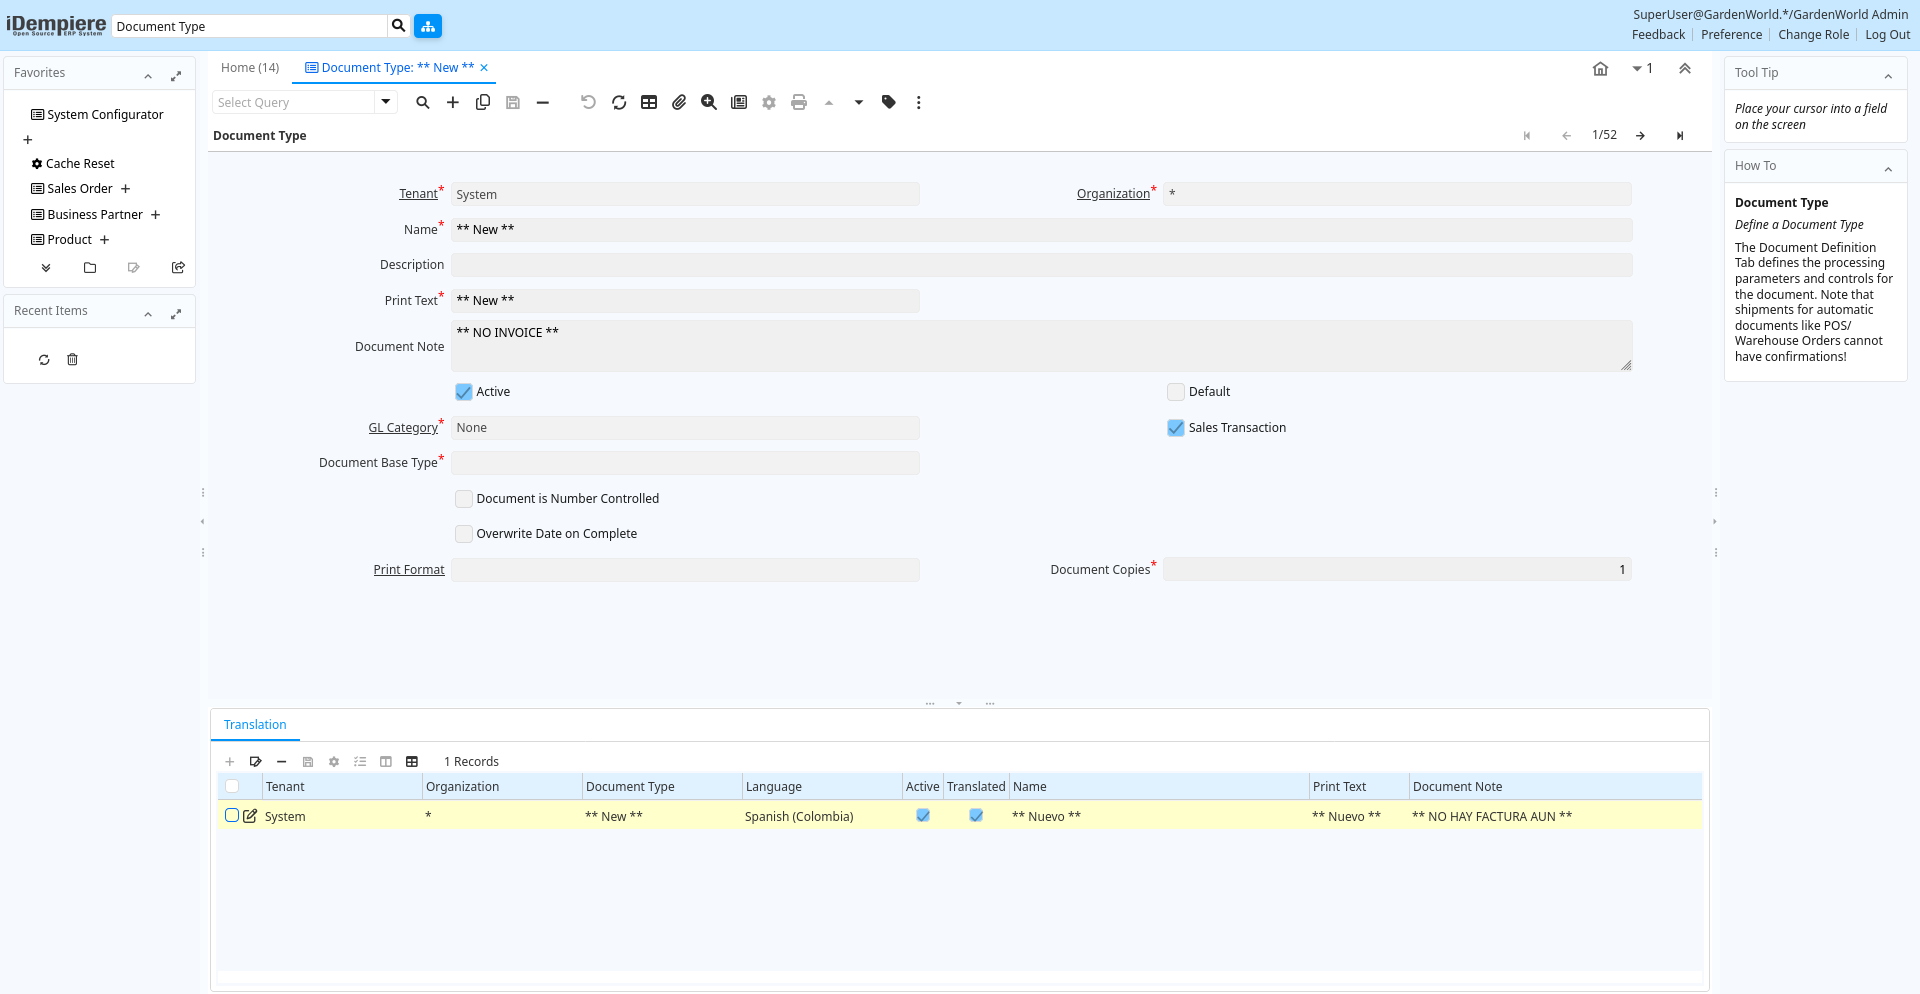Open the menu tree icon beside search
Viewport: 1920px width, 994px height.
point(428,26)
